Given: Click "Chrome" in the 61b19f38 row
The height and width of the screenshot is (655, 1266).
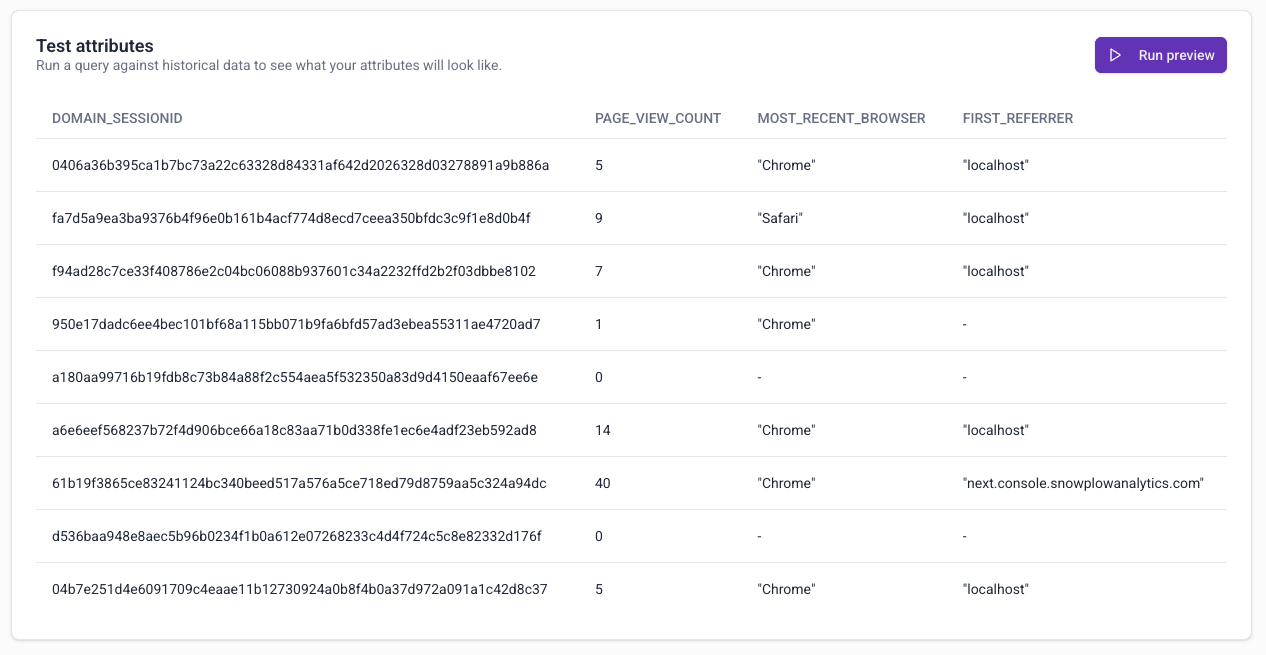Looking at the screenshot, I should pyautogui.click(x=787, y=483).
